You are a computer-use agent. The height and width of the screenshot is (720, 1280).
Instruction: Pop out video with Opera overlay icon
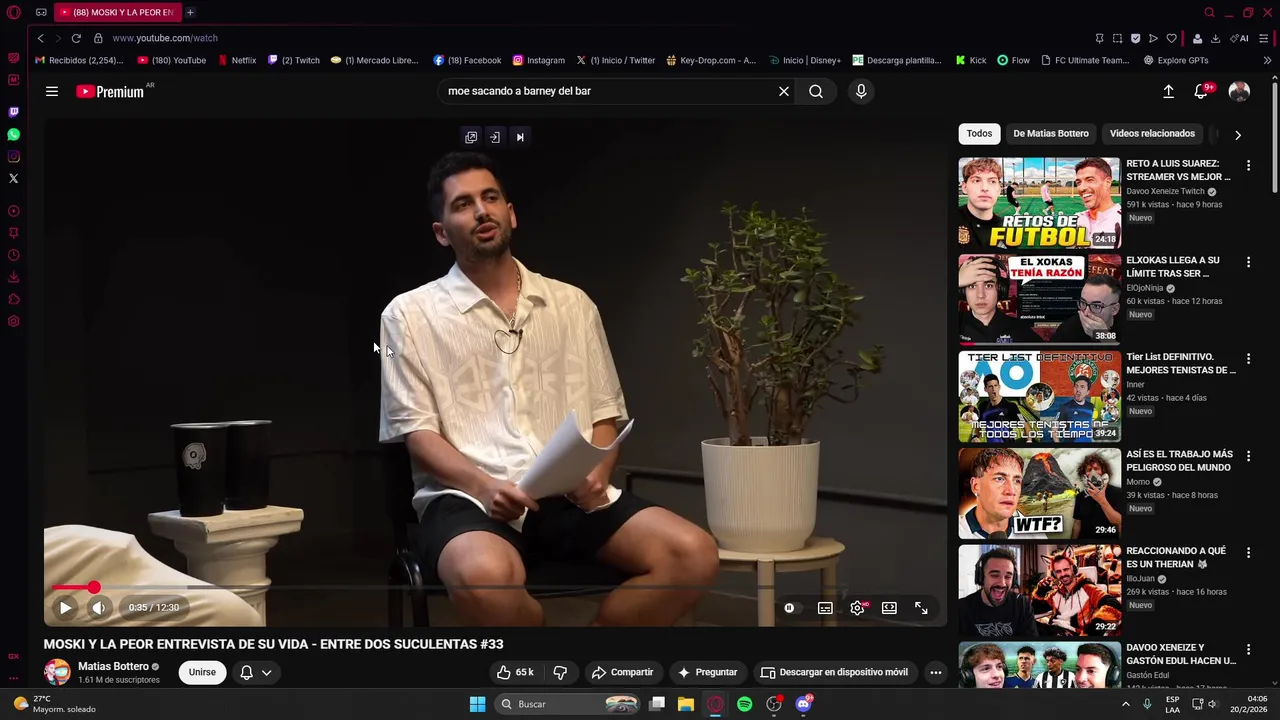pos(471,137)
